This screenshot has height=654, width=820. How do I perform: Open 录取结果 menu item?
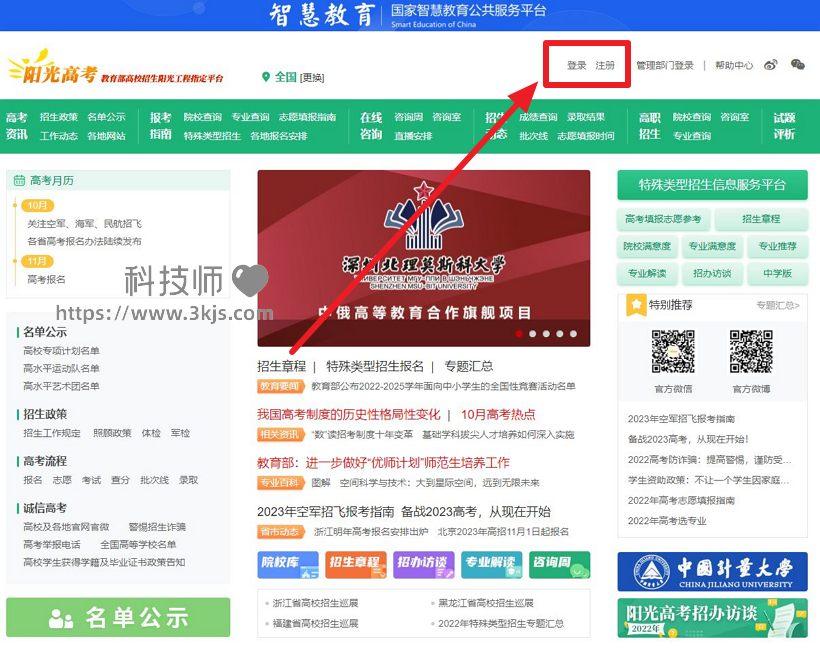coord(586,117)
